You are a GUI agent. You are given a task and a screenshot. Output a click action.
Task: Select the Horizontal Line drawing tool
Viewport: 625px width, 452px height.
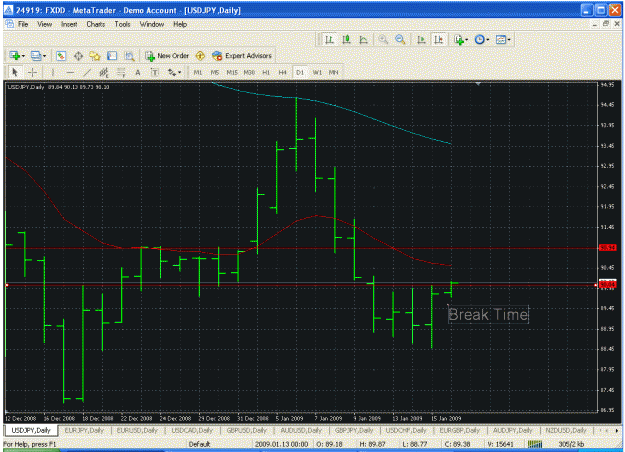click(70, 72)
